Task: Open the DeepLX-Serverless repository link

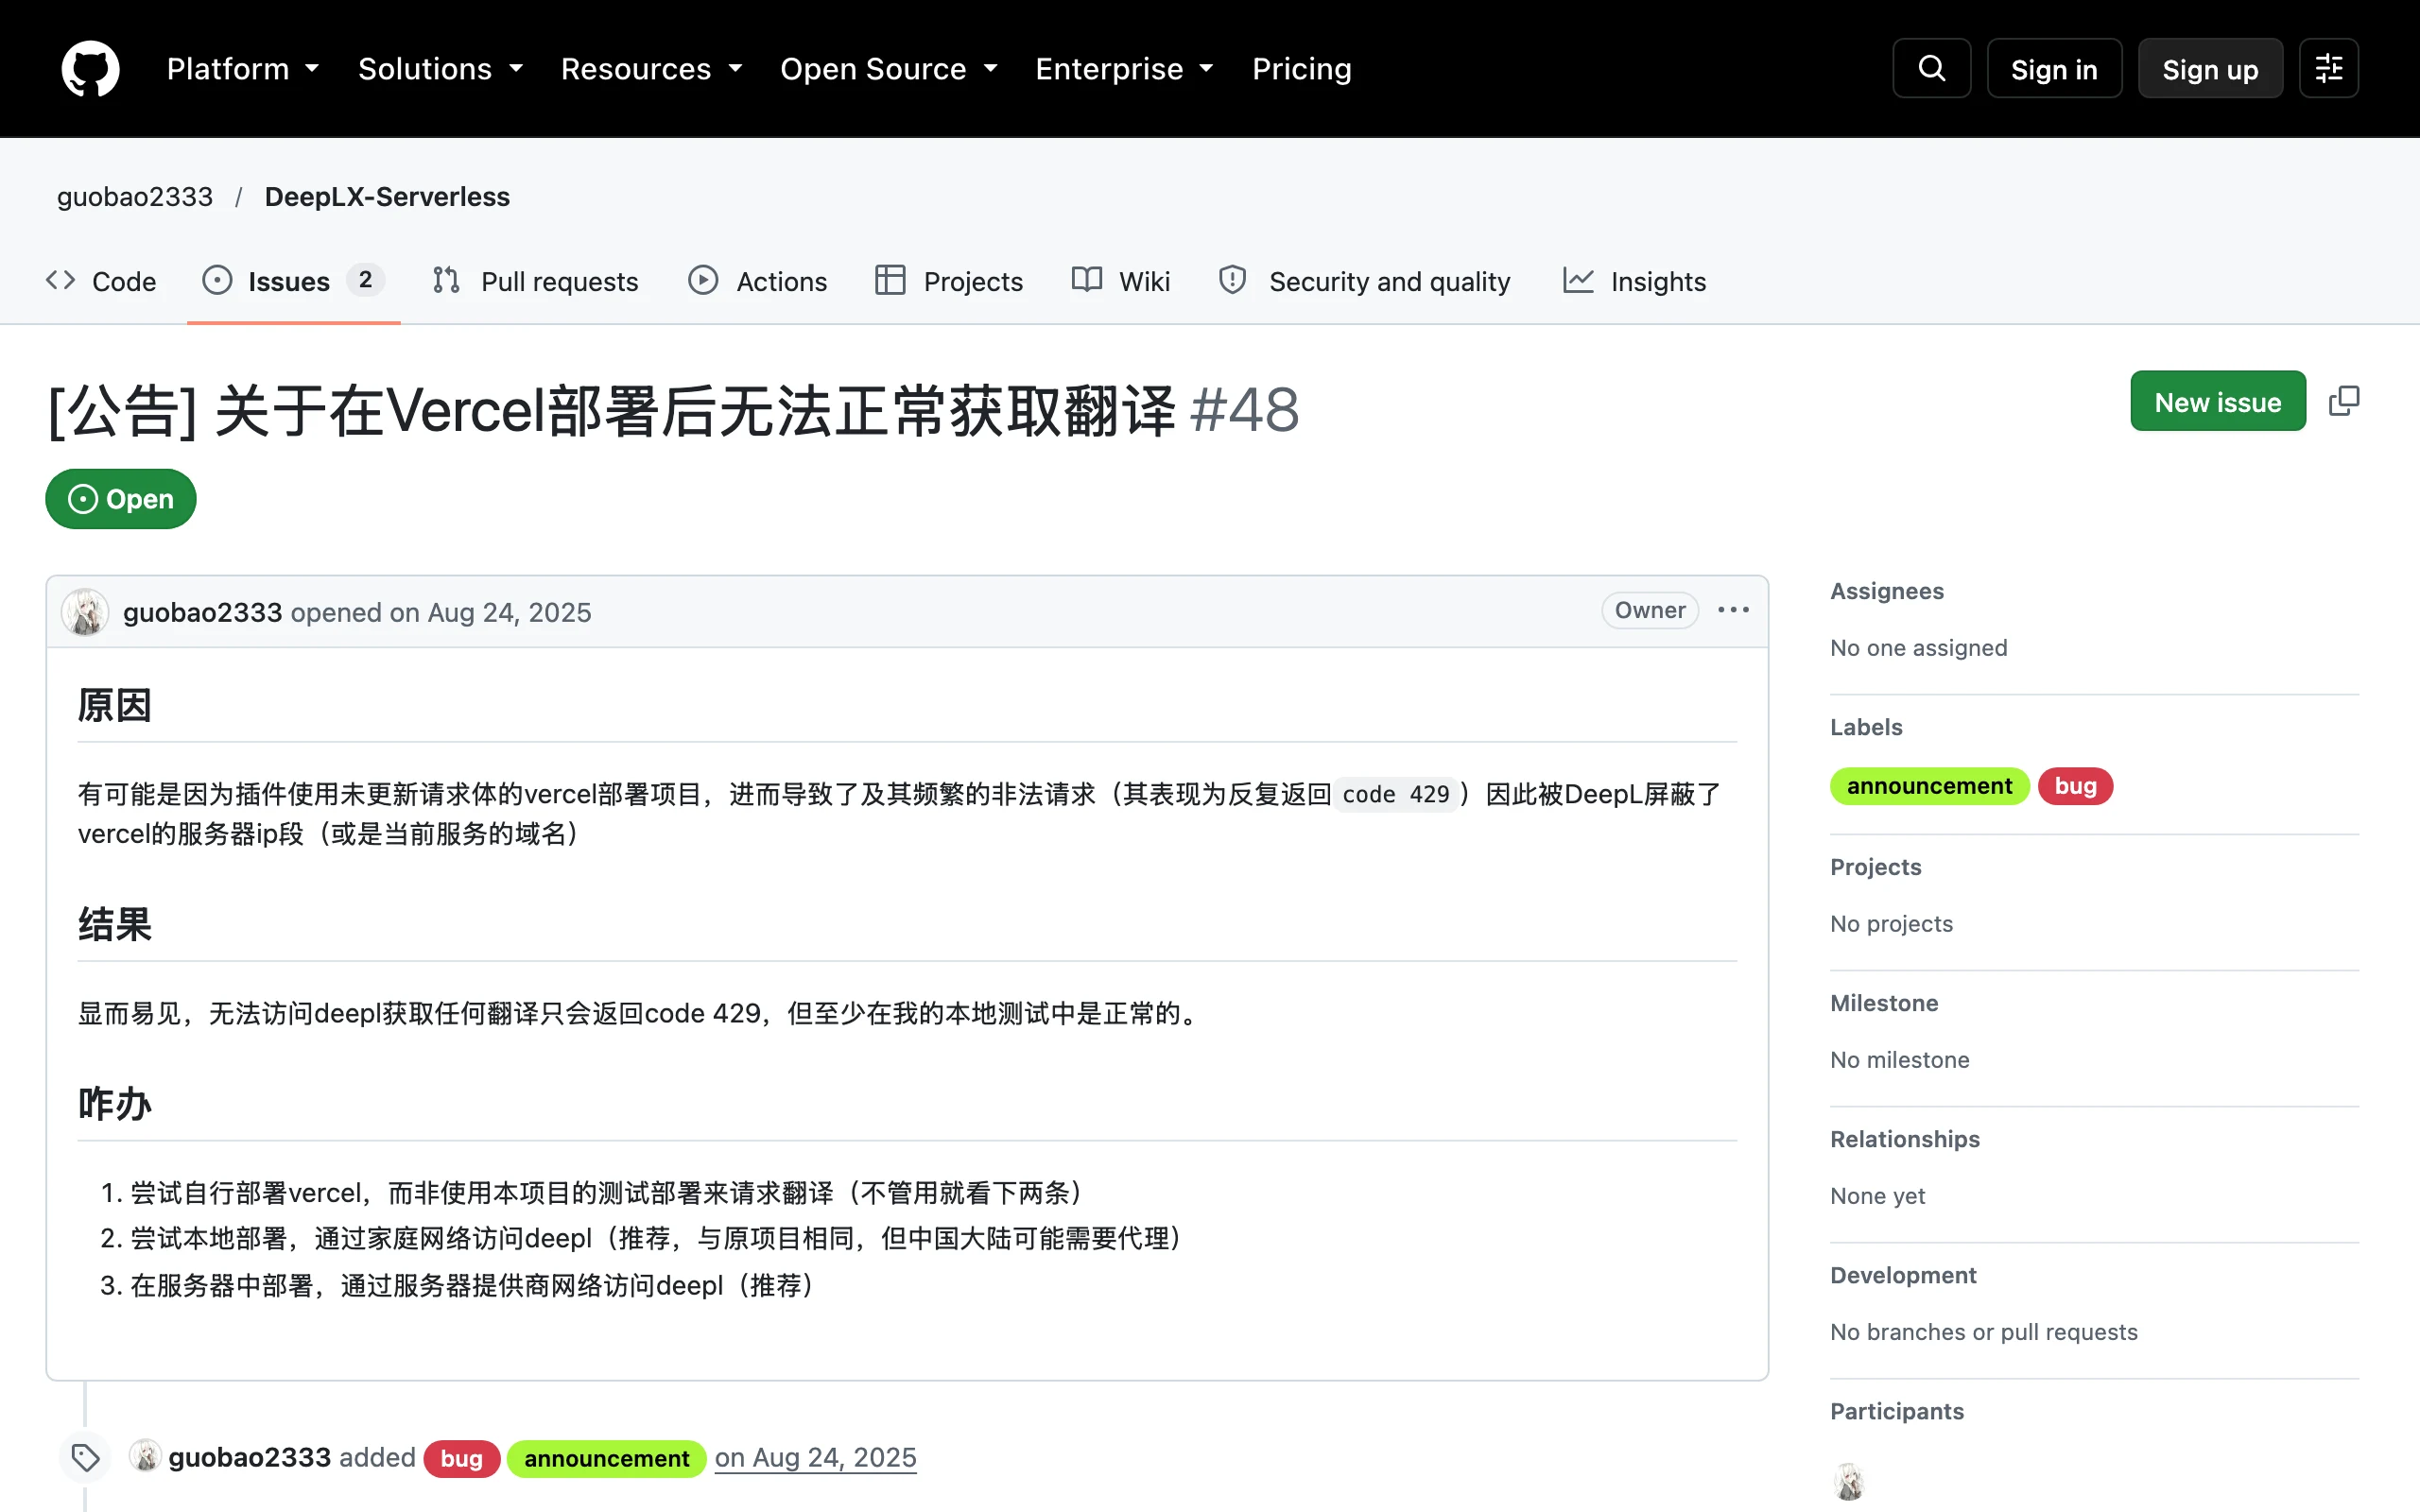Action: click(387, 197)
